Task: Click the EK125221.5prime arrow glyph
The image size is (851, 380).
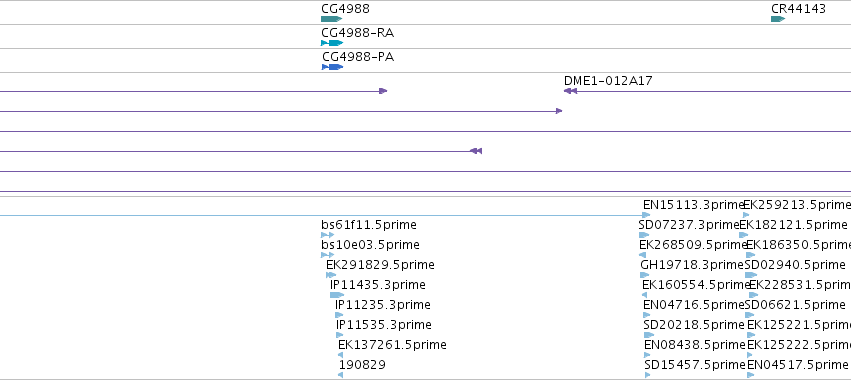Action: click(x=751, y=335)
